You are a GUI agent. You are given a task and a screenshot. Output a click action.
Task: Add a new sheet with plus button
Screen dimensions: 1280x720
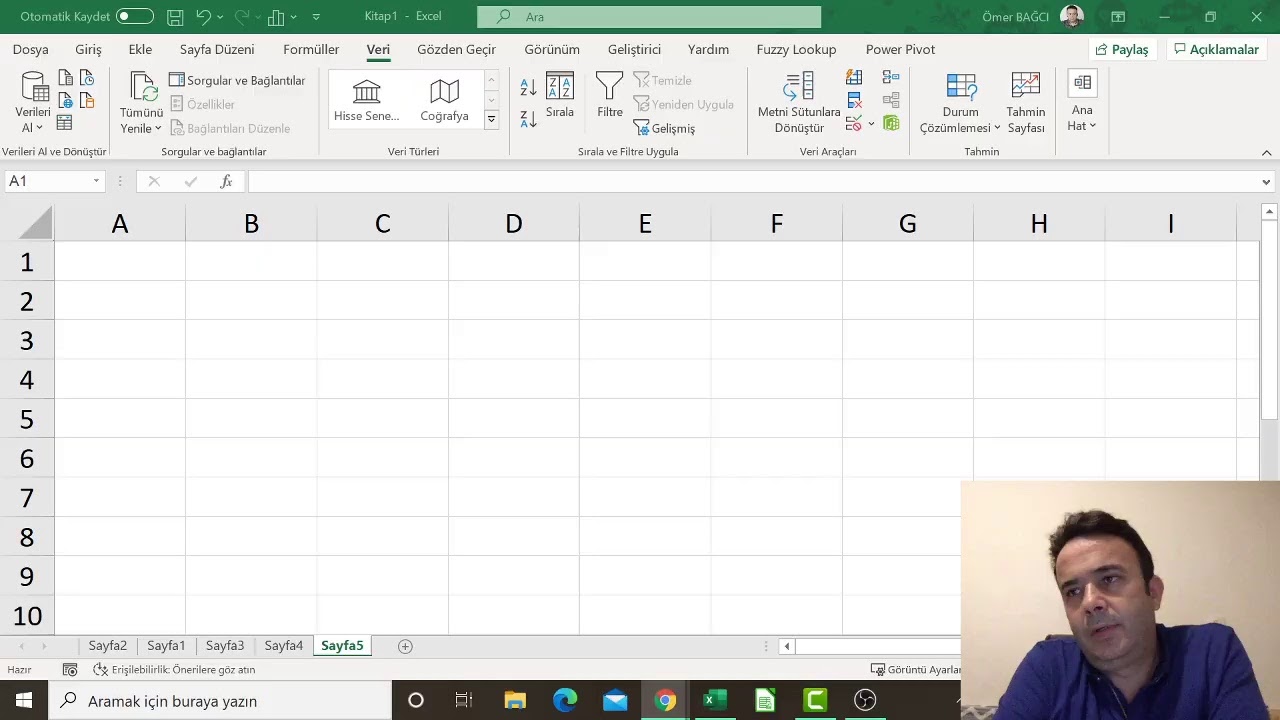[405, 646]
